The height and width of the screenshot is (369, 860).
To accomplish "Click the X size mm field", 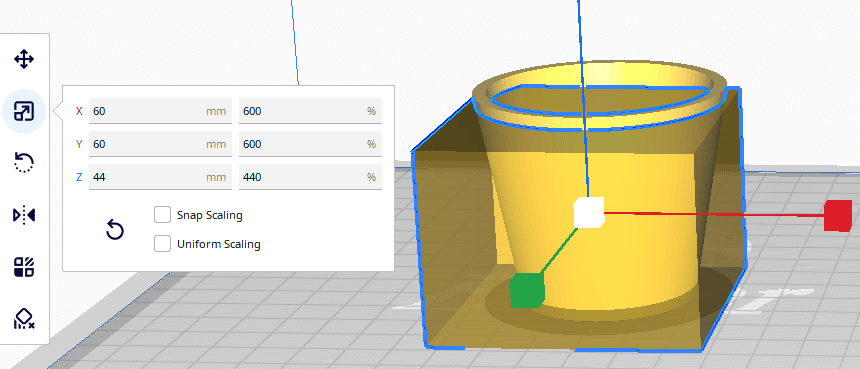I will 160,111.
